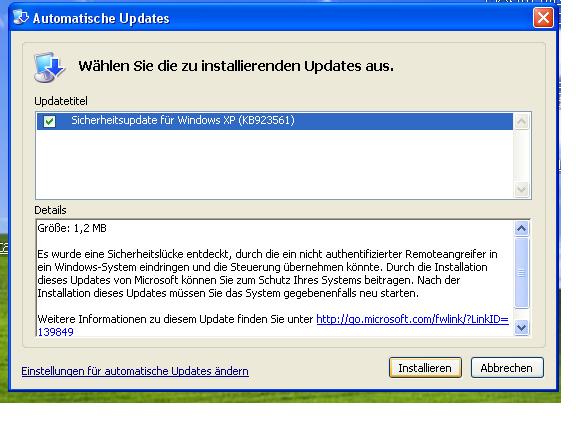Click the Details scroll down arrow
Image resolution: width=576 pixels, height=432 pixels.
[x=522, y=327]
